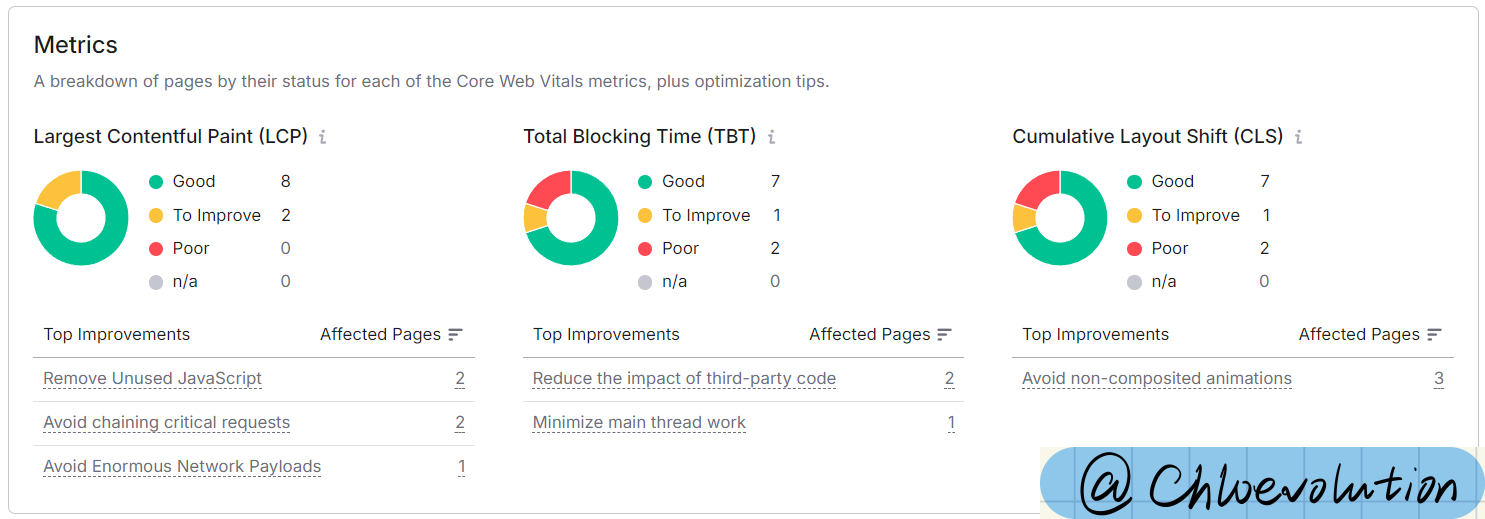Click the info icon beside Largest Contentful Paint
This screenshot has width=1485, height=519.
(322, 137)
